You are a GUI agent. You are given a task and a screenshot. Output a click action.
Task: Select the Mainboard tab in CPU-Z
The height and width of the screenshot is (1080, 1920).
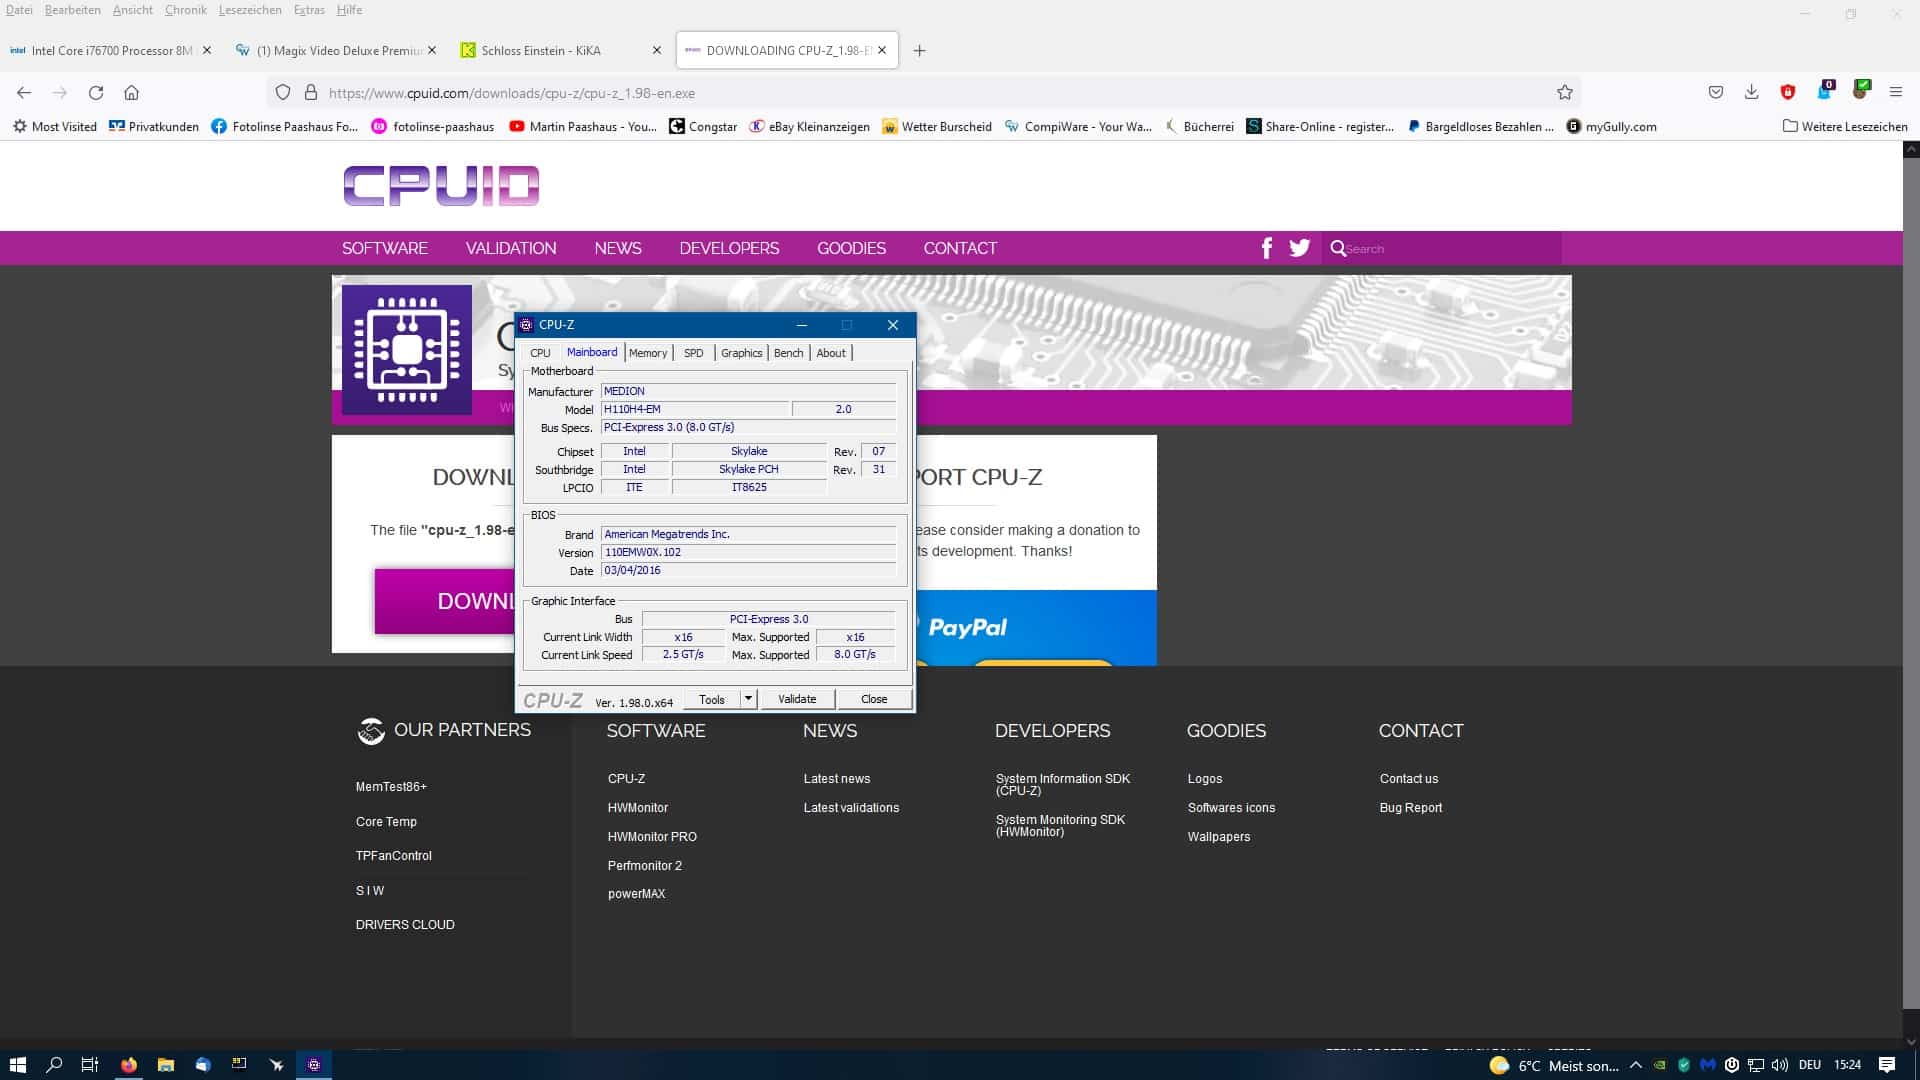592,352
